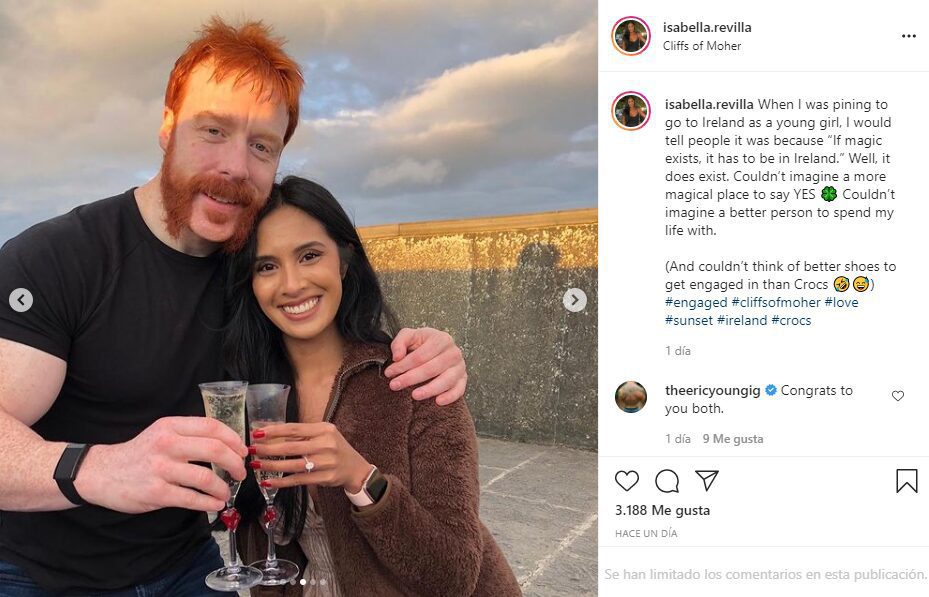Screen dimensions: 929x597
Task: Open the comment speech bubble icon
Action: [x=667, y=481]
